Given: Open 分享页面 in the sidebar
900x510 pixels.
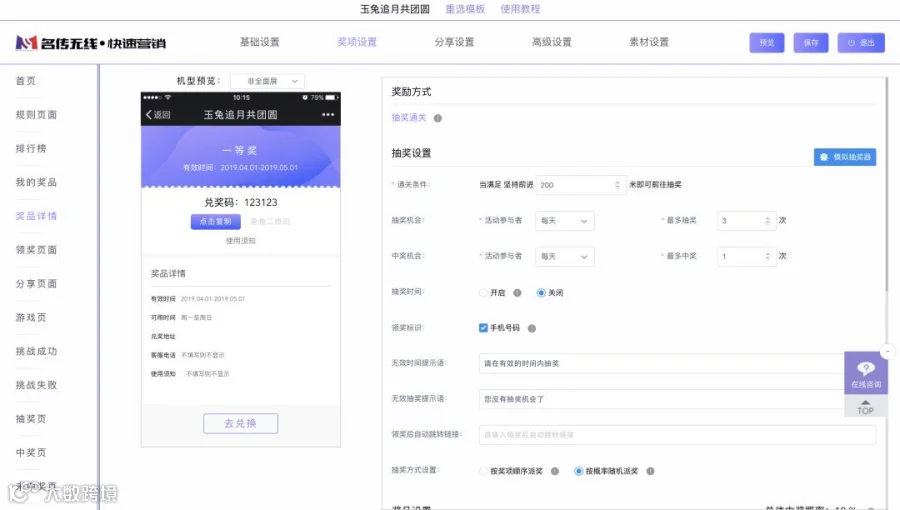Looking at the screenshot, I should pyautogui.click(x=36, y=284).
